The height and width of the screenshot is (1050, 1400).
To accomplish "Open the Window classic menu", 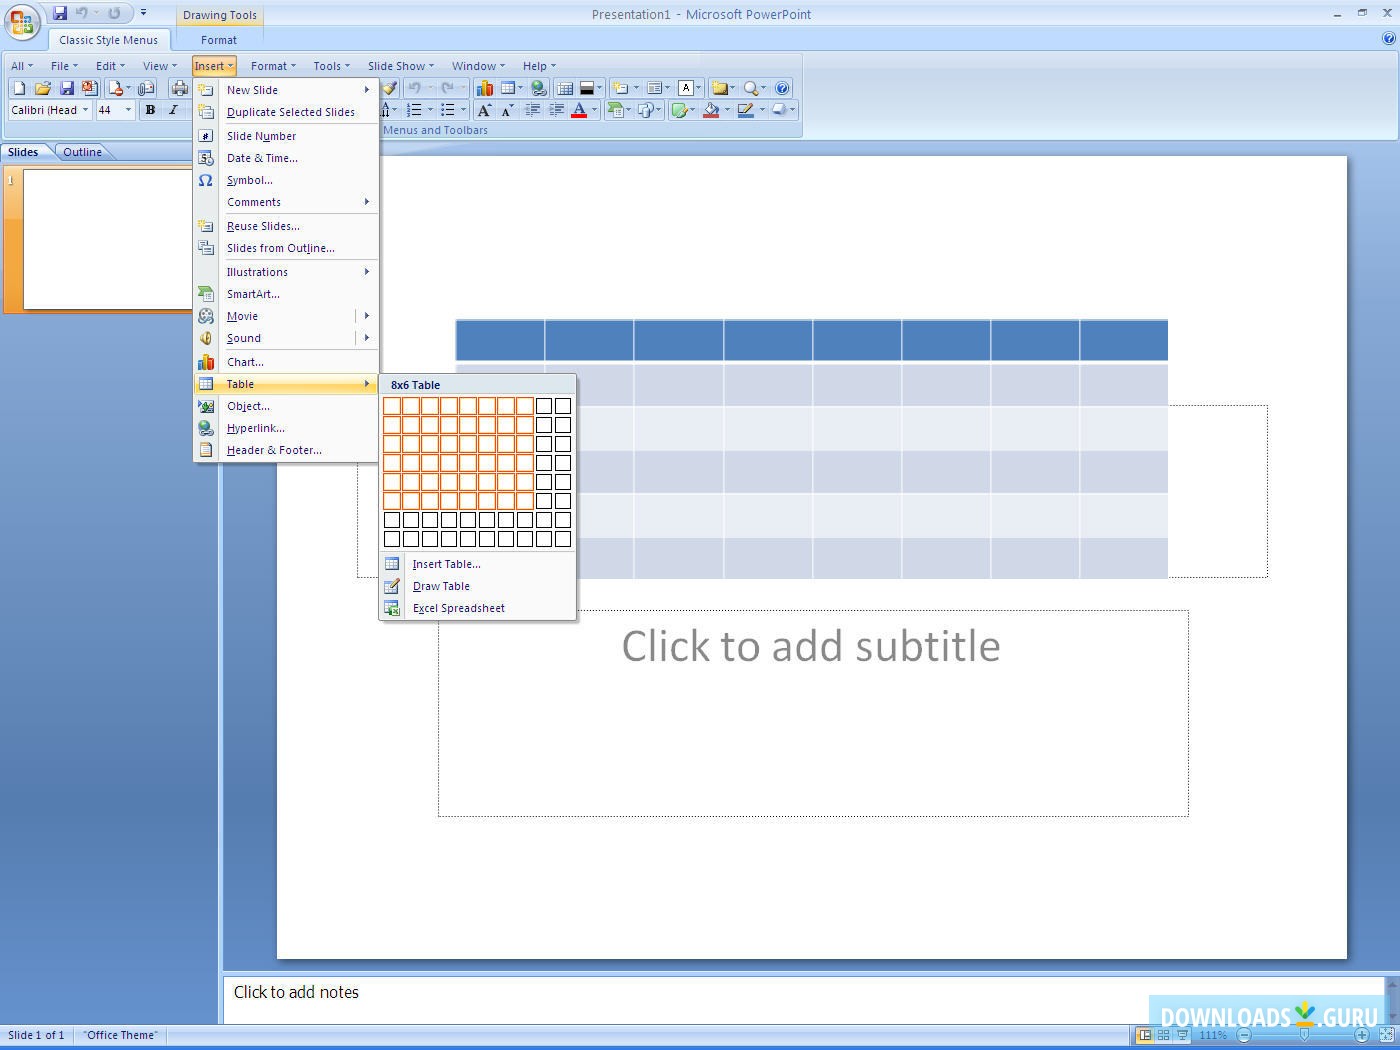I will (x=478, y=66).
